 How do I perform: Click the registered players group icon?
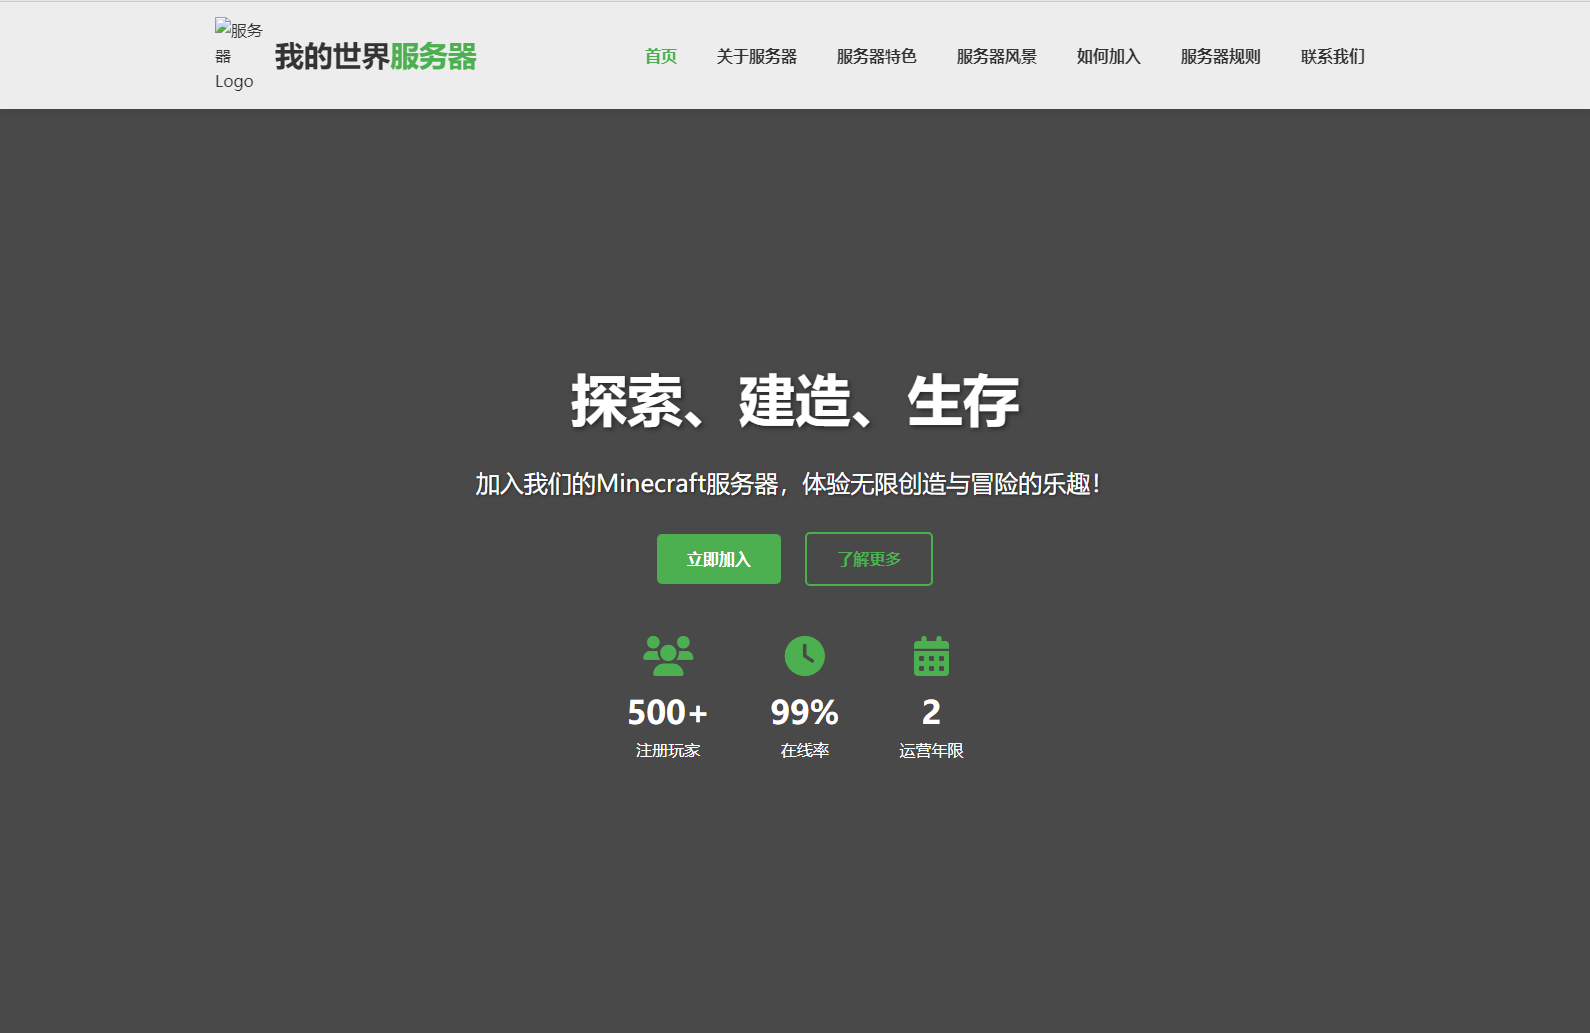668,656
